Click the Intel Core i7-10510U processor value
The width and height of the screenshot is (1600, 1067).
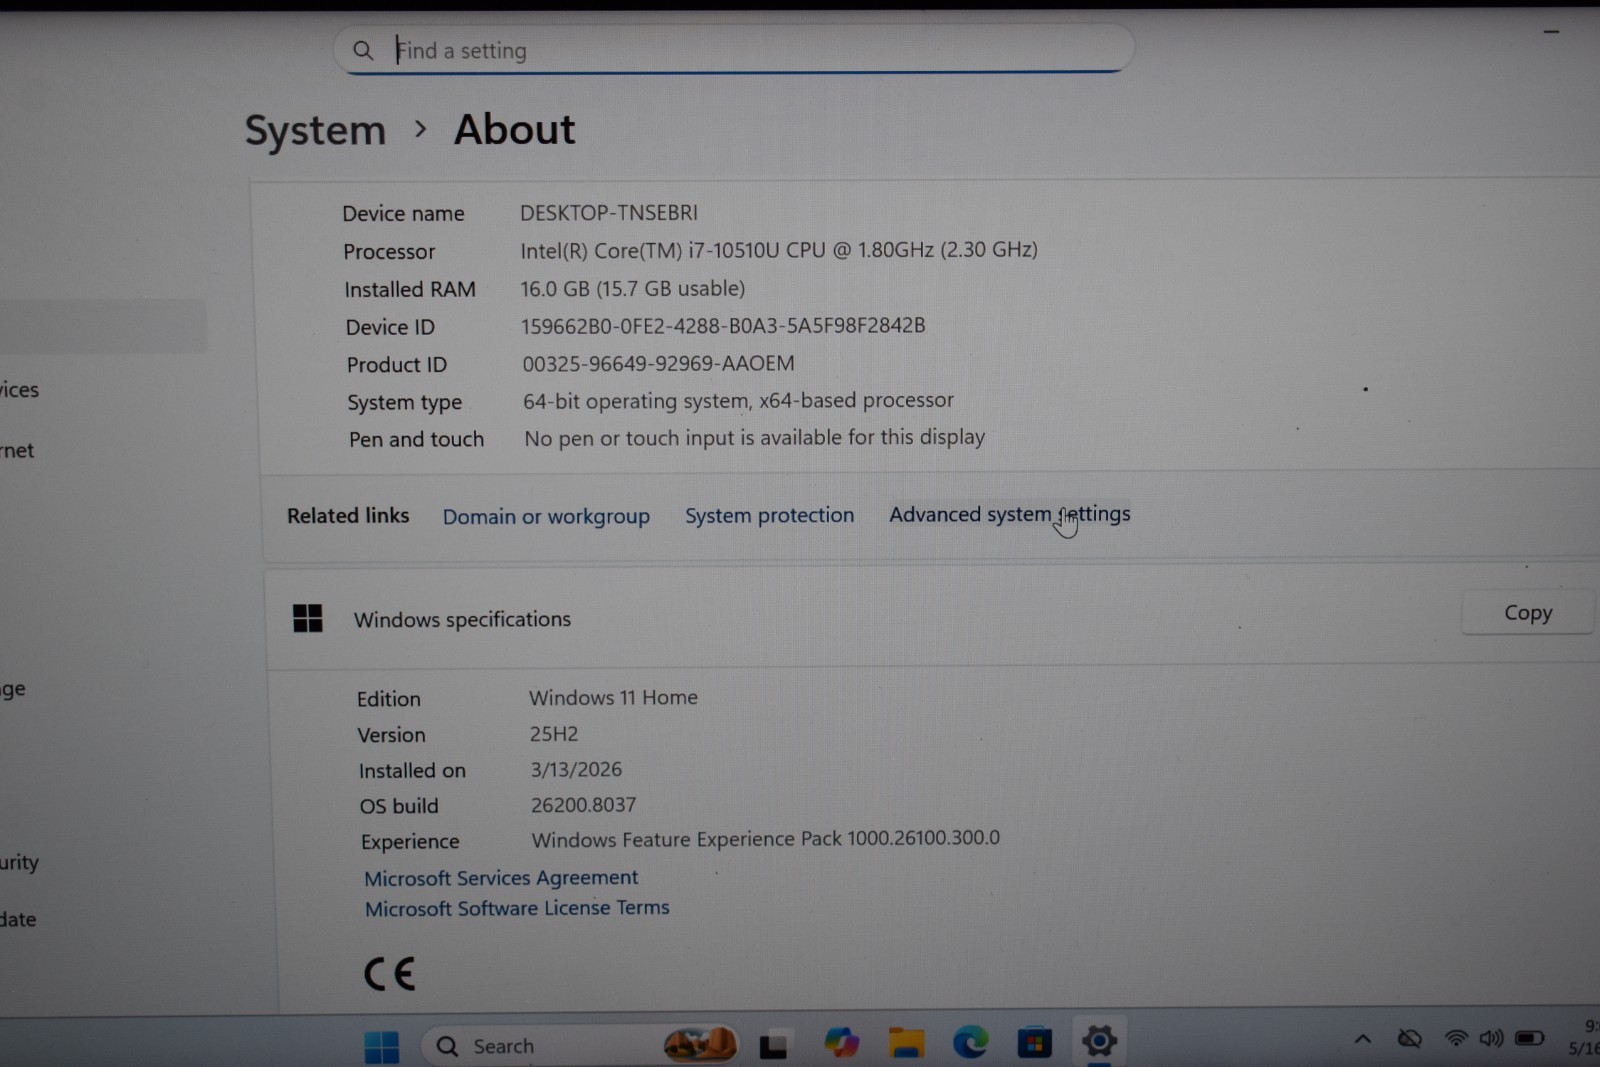click(x=779, y=250)
